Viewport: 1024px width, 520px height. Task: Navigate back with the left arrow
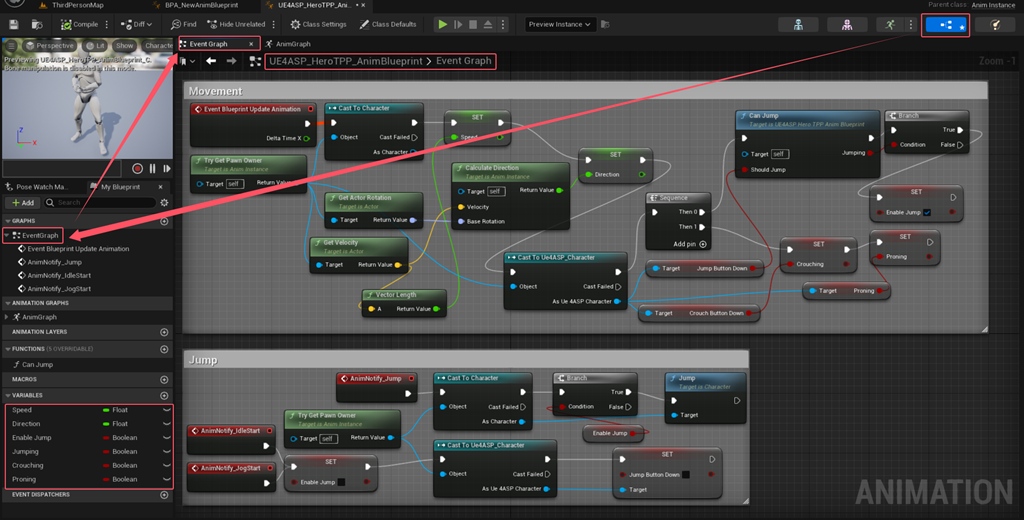point(211,61)
